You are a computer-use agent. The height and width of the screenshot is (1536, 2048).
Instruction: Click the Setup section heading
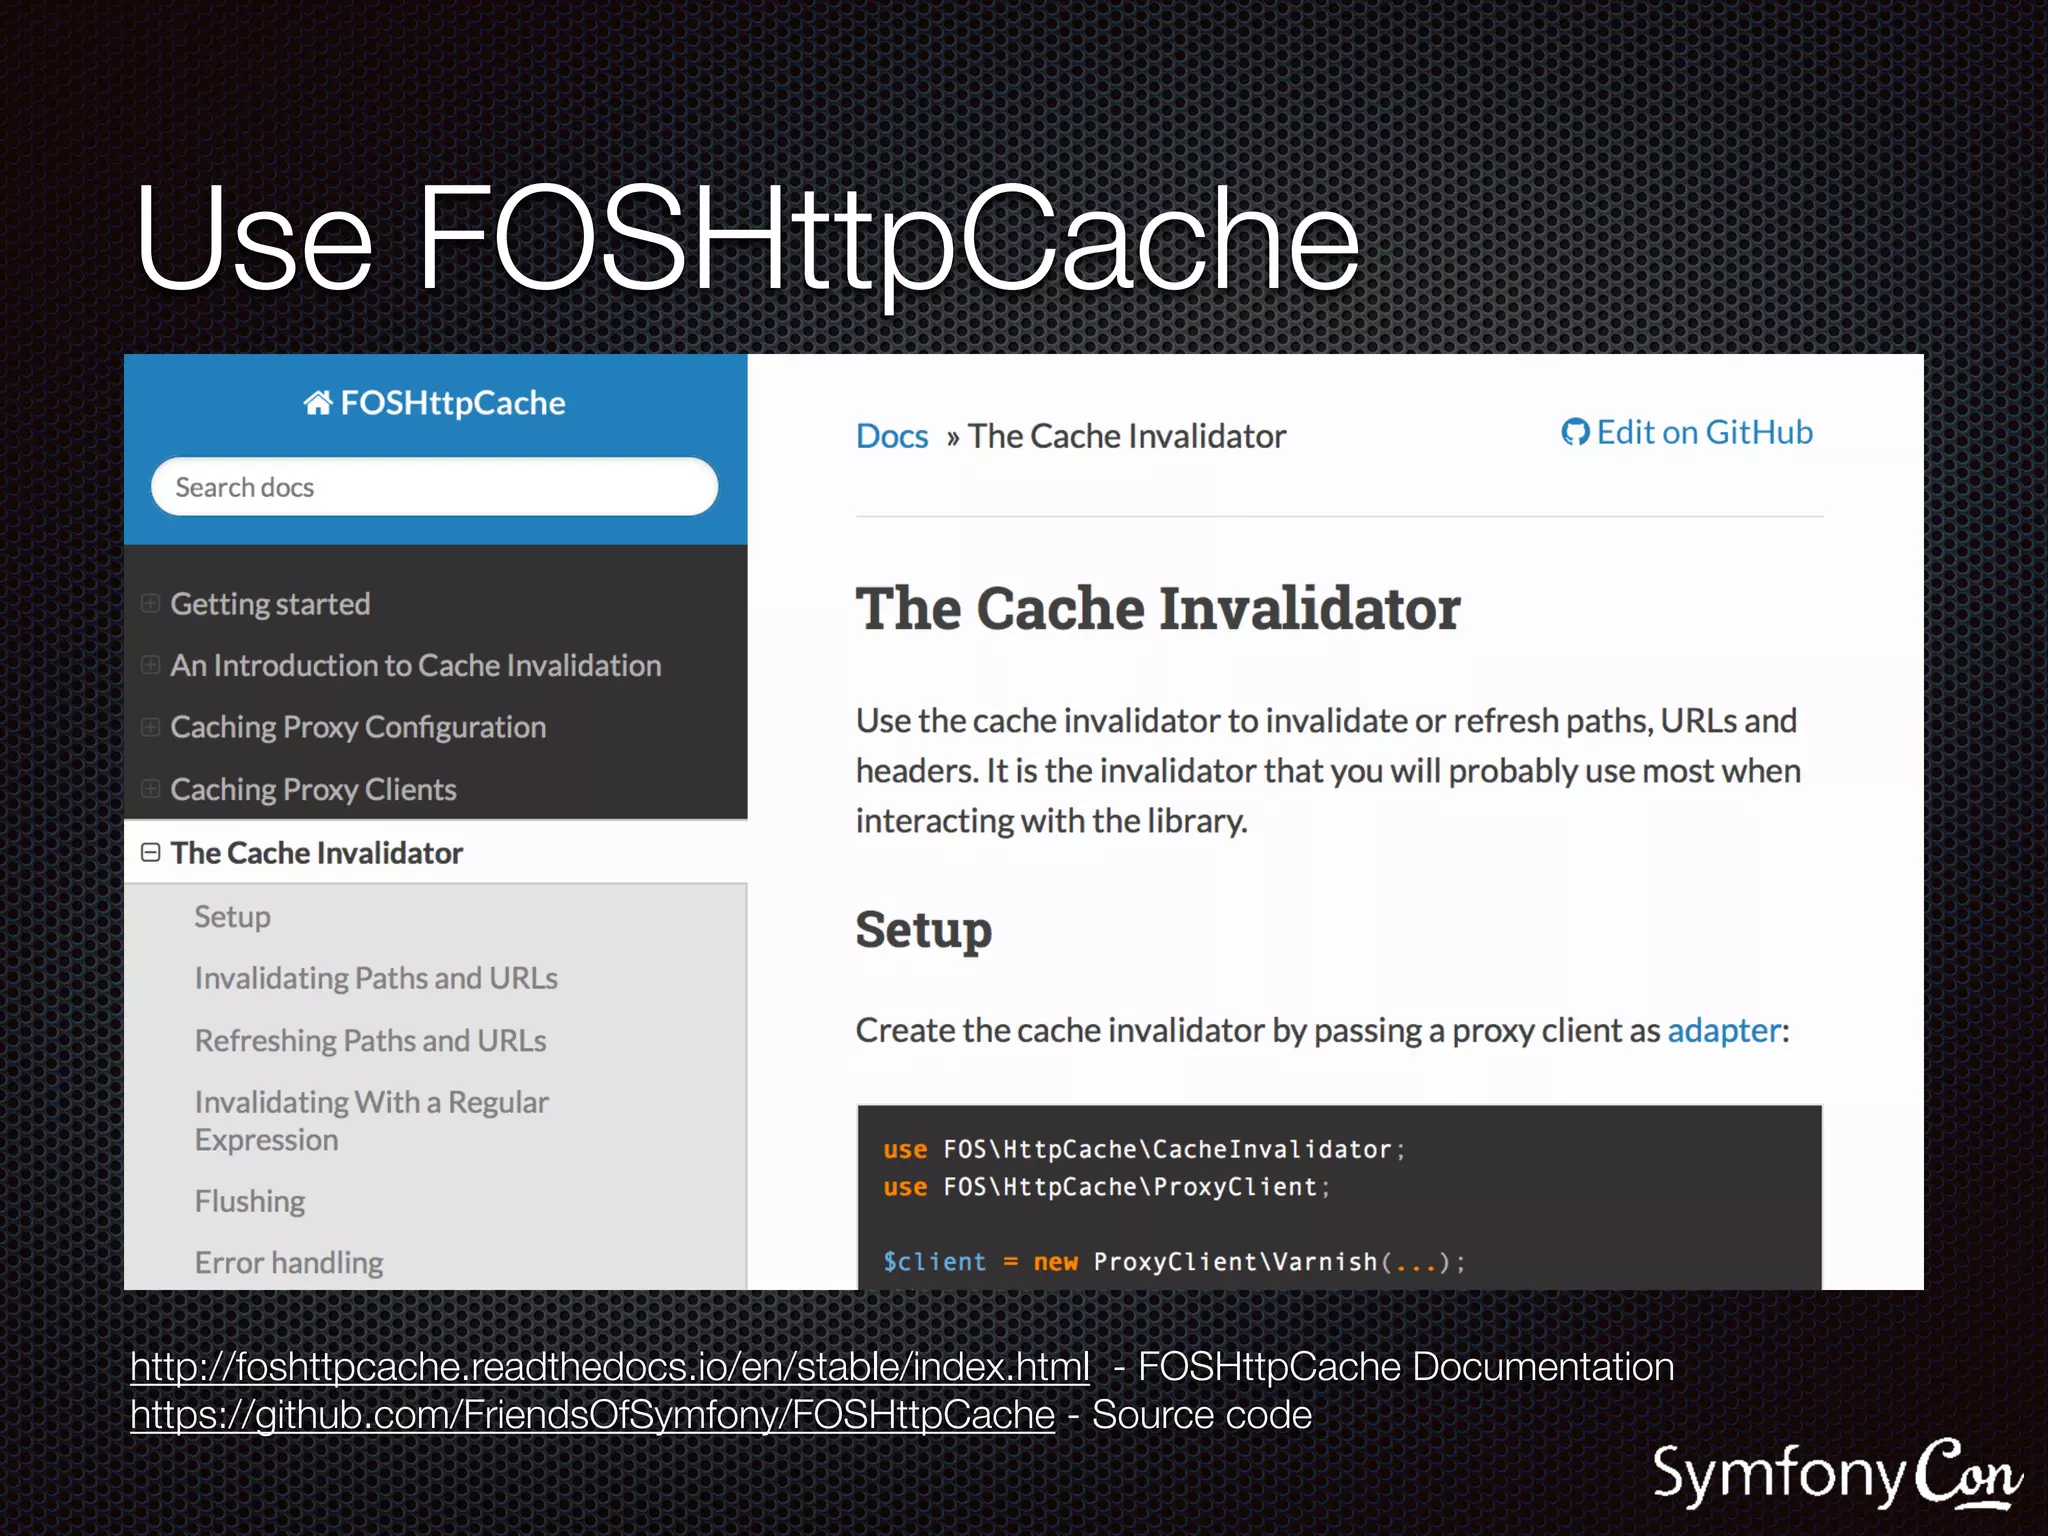[924, 931]
